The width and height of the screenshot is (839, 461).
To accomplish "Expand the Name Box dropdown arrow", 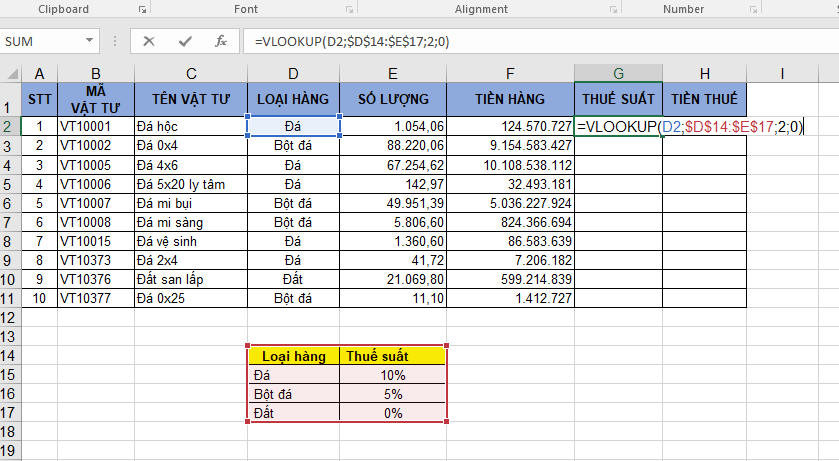I will 90,42.
